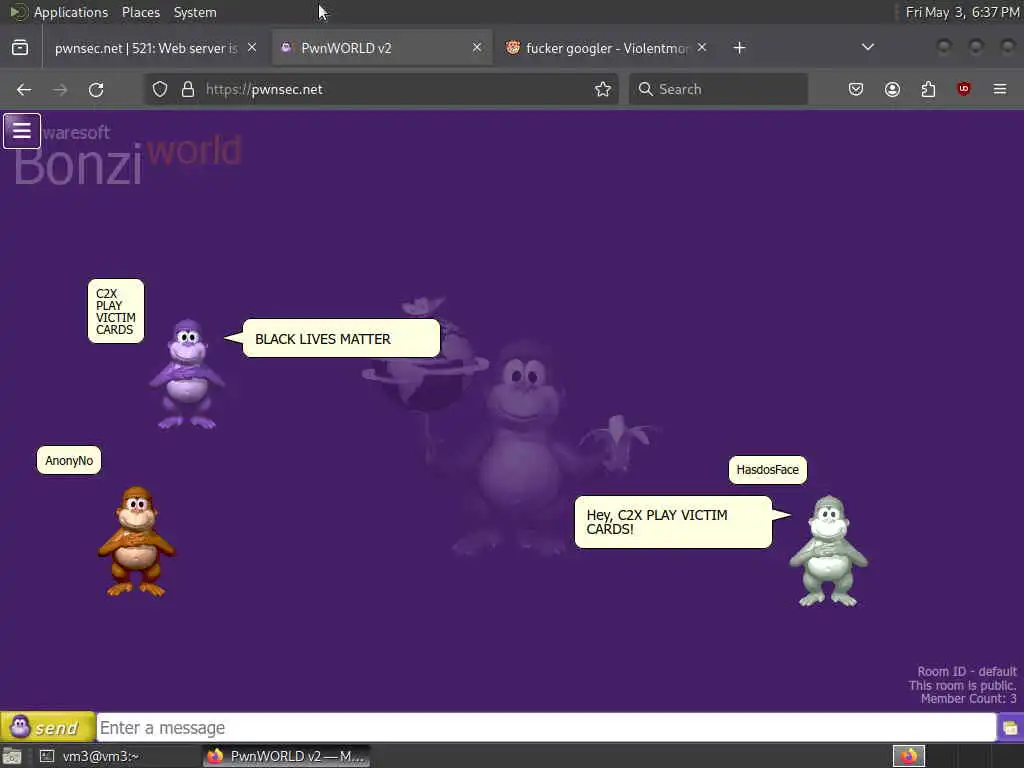This screenshot has height=768, width=1024.
Task: Click the Room ID - default text
Action: pos(967,671)
